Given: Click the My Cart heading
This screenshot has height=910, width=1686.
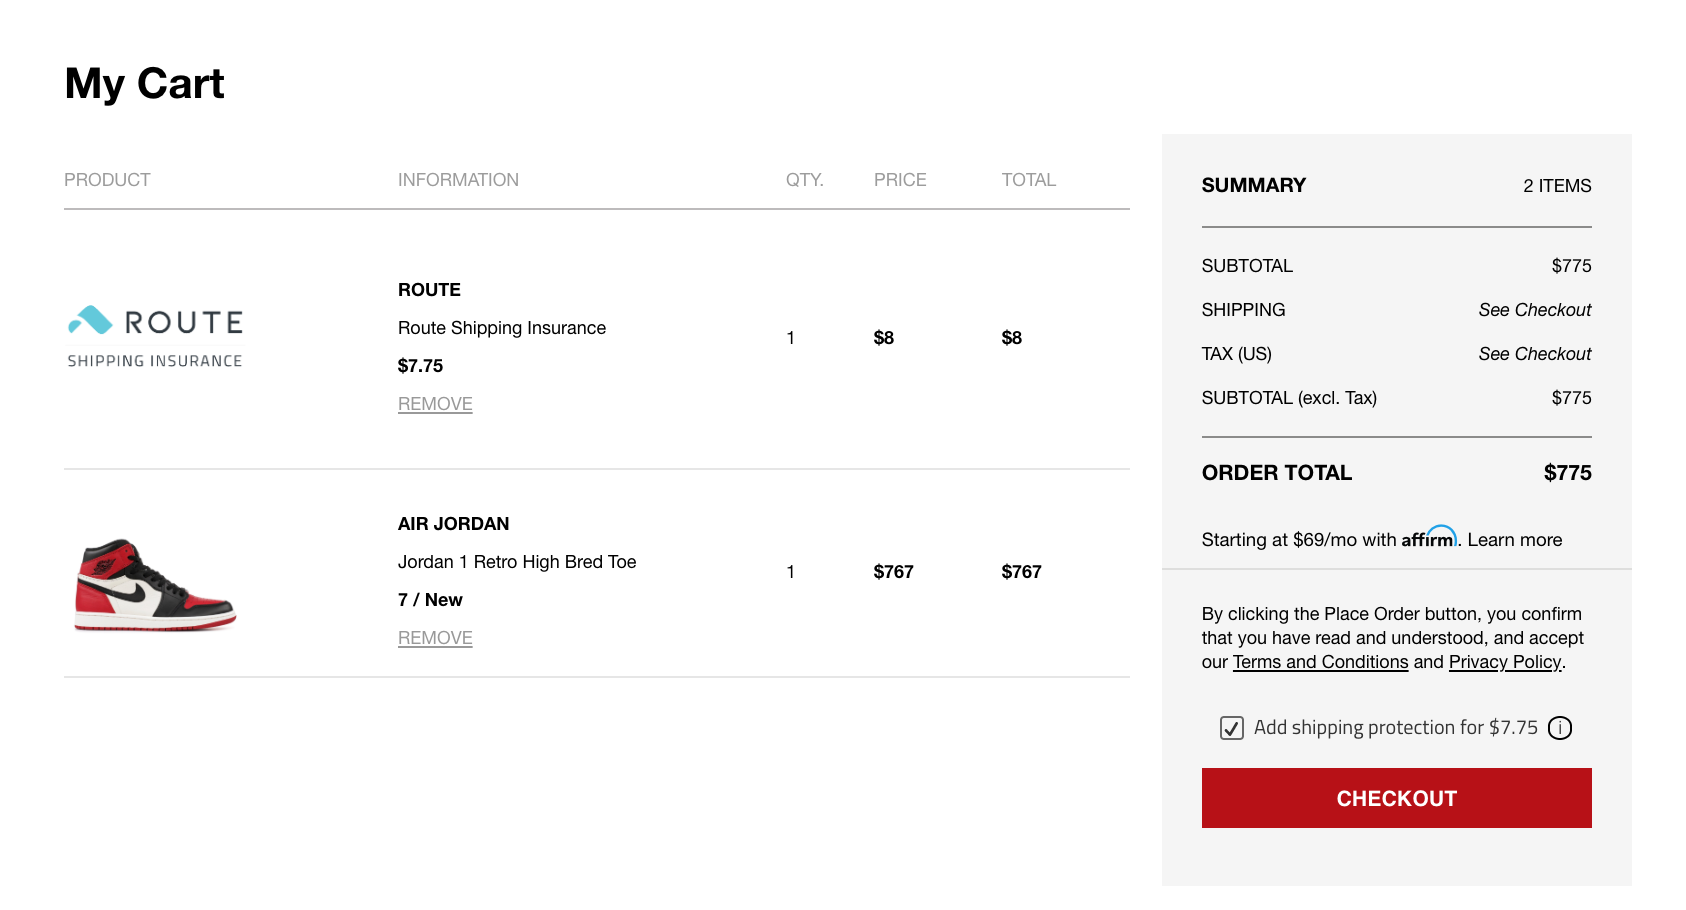Looking at the screenshot, I should (x=145, y=83).
